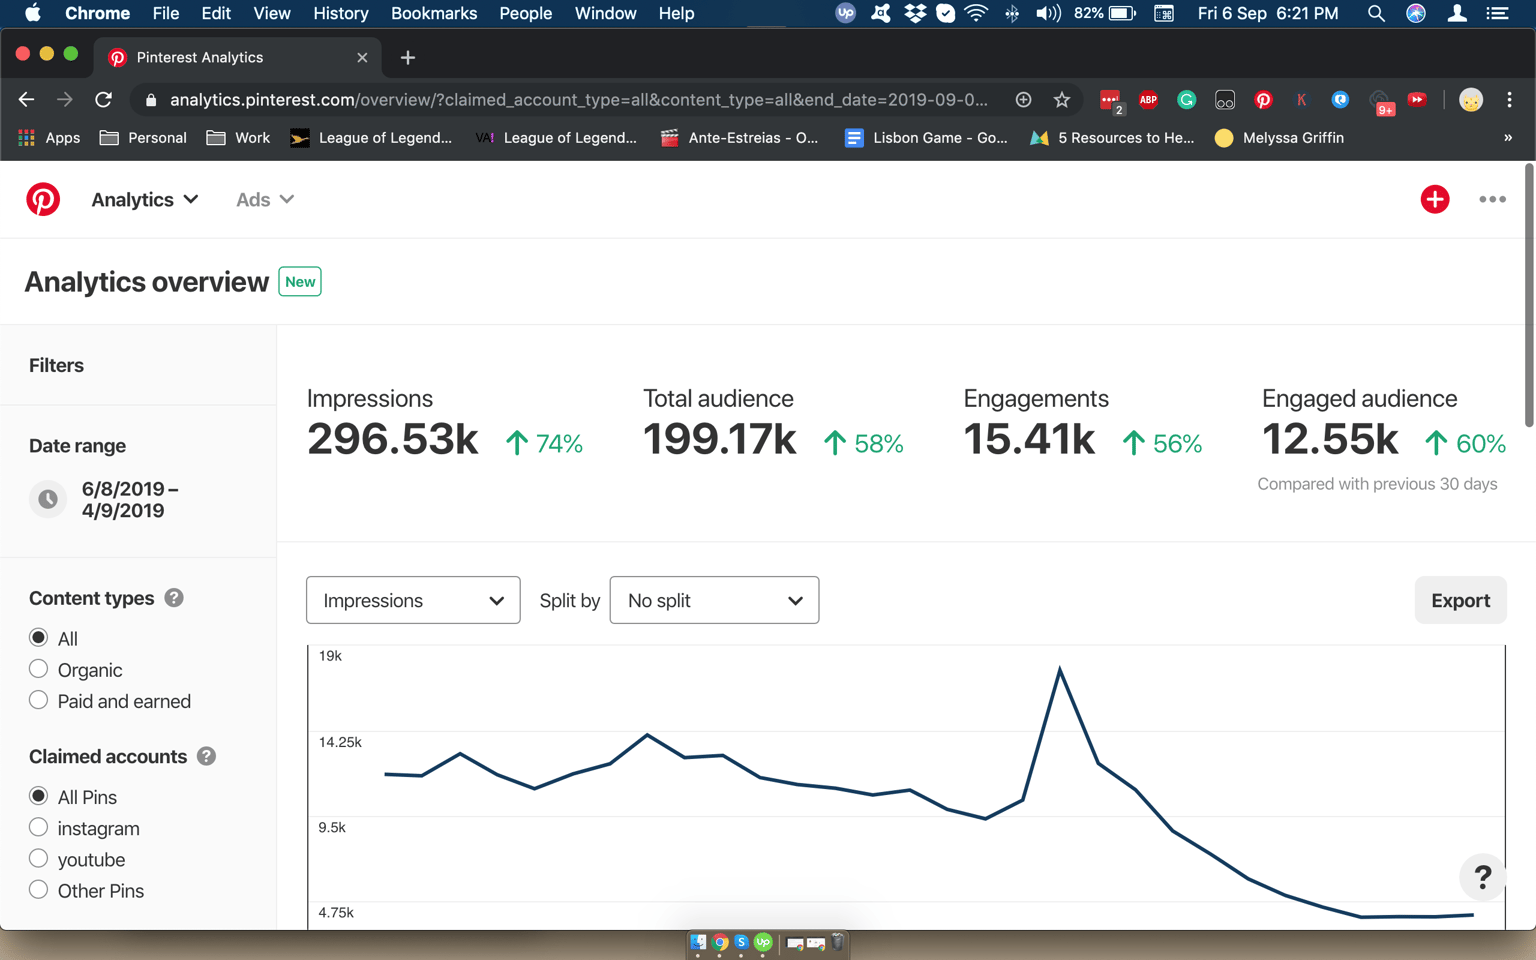
Task: Click the clock icon beside the date range
Action: 47,499
